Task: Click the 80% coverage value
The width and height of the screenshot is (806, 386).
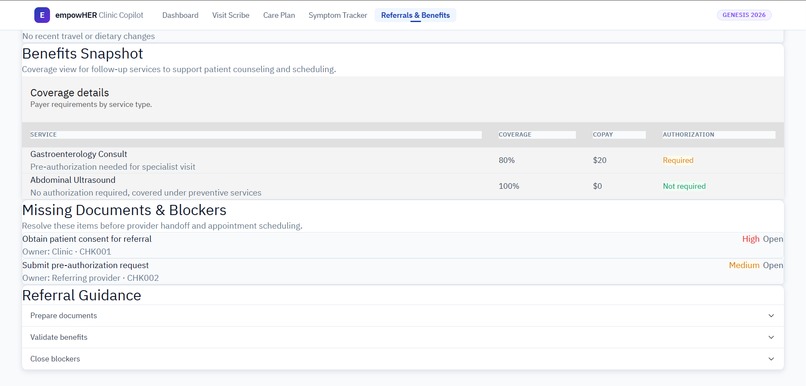Action: (x=506, y=160)
